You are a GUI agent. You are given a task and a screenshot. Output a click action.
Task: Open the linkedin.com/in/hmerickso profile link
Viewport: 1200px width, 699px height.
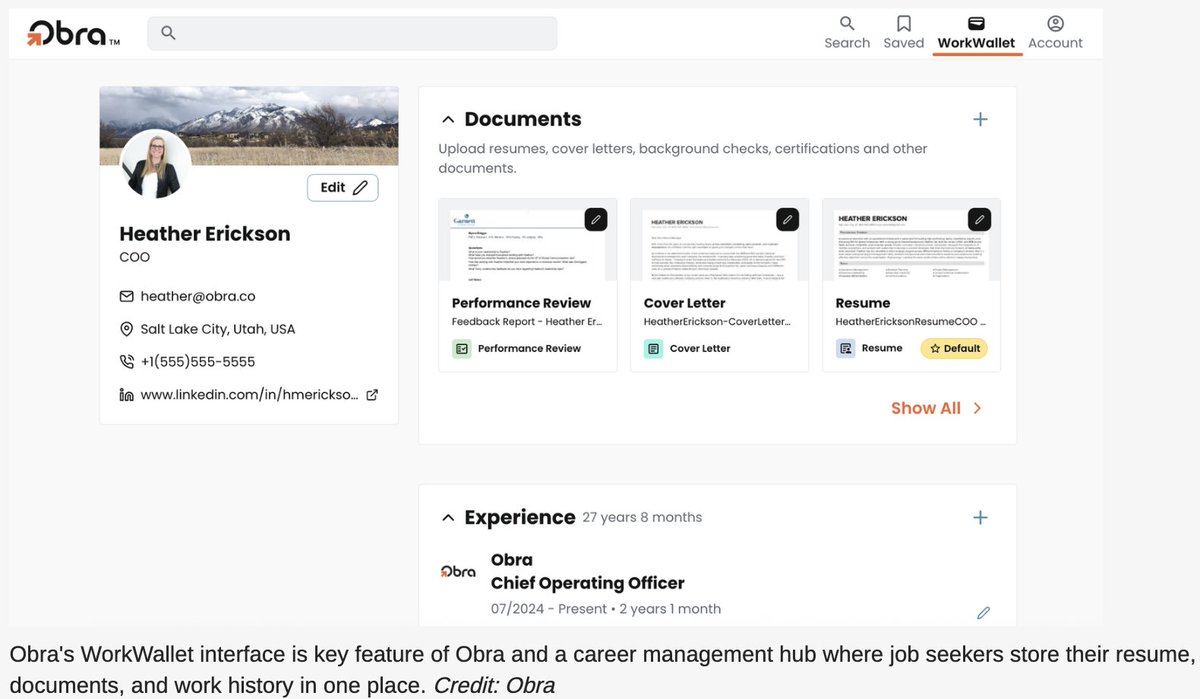pyautogui.click(x=249, y=395)
